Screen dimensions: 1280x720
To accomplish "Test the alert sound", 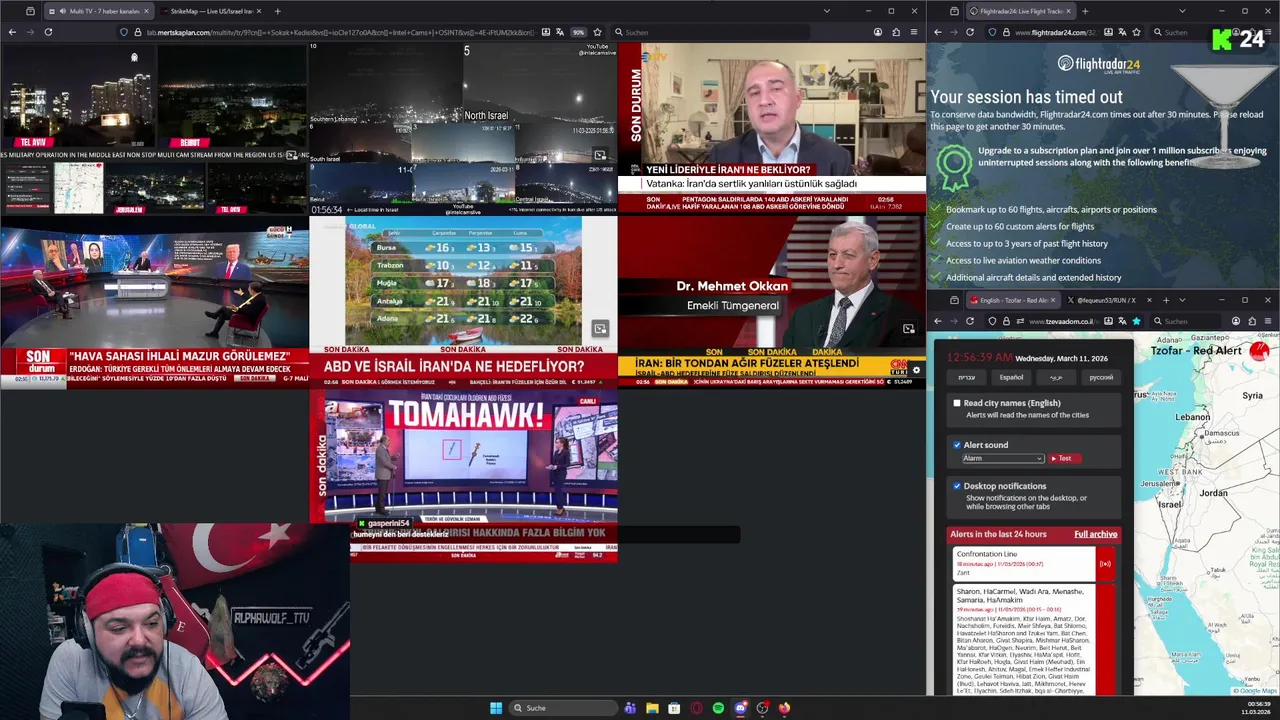I will (x=1064, y=458).
